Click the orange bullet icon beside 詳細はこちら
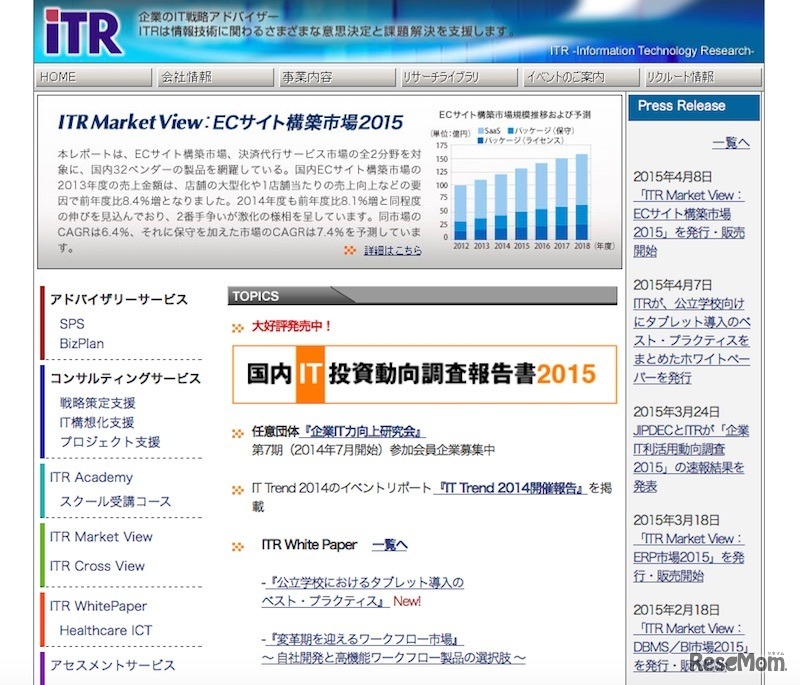 click(350, 250)
